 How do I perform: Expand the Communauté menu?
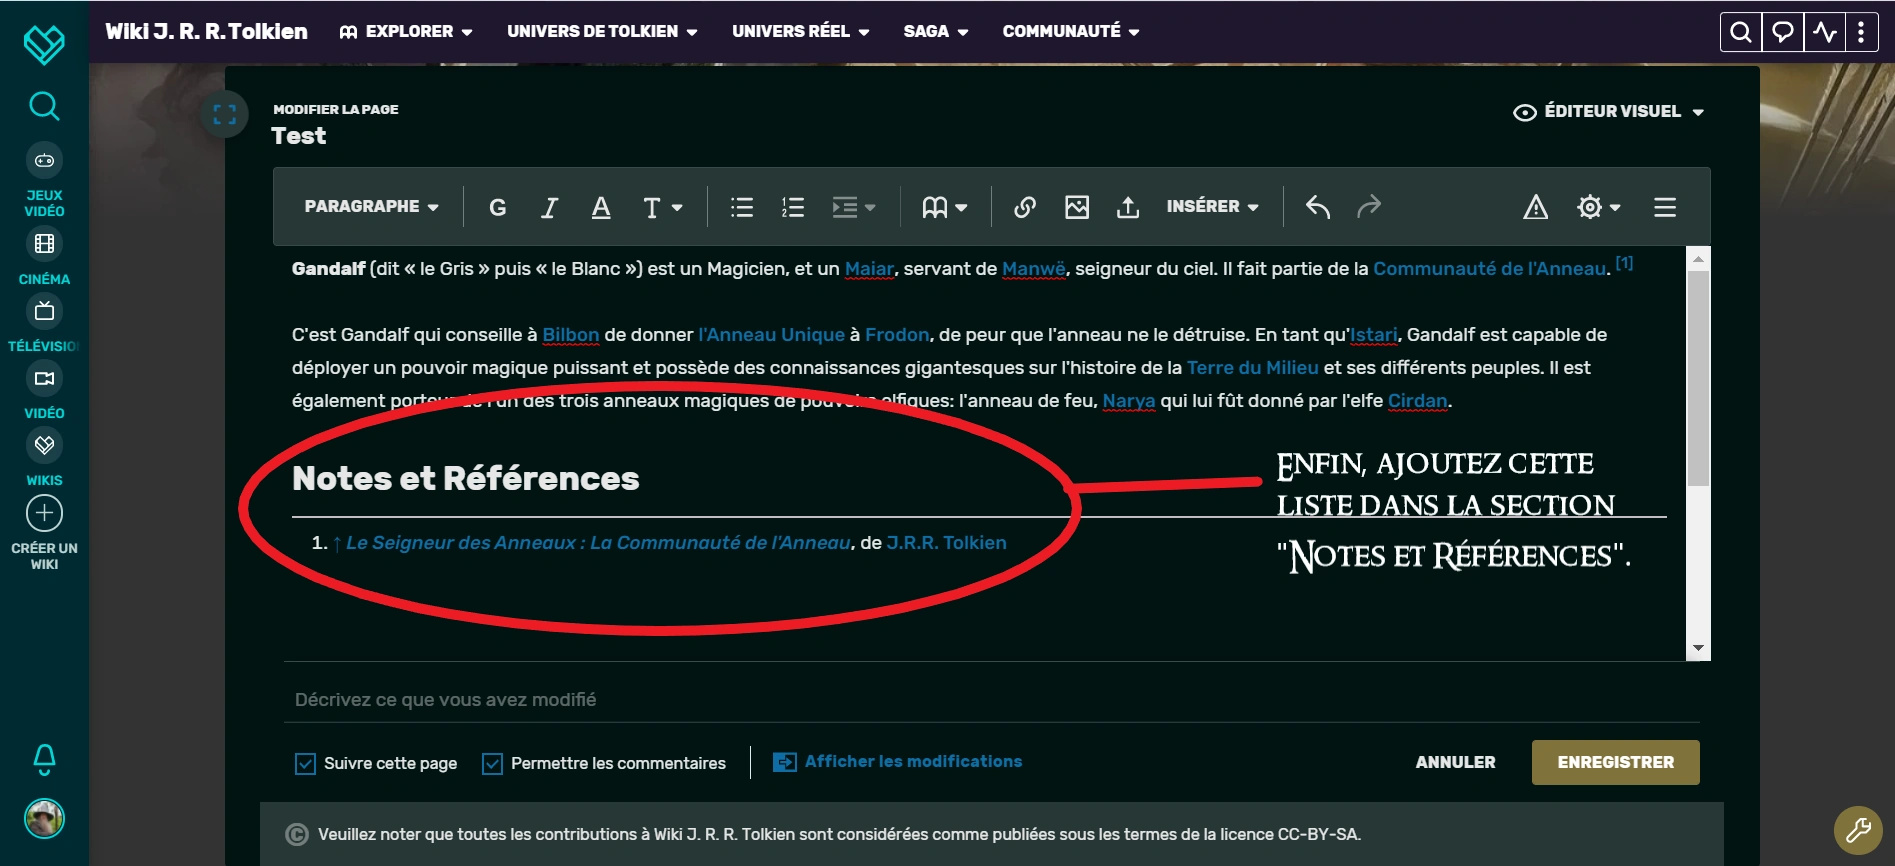(x=1071, y=32)
